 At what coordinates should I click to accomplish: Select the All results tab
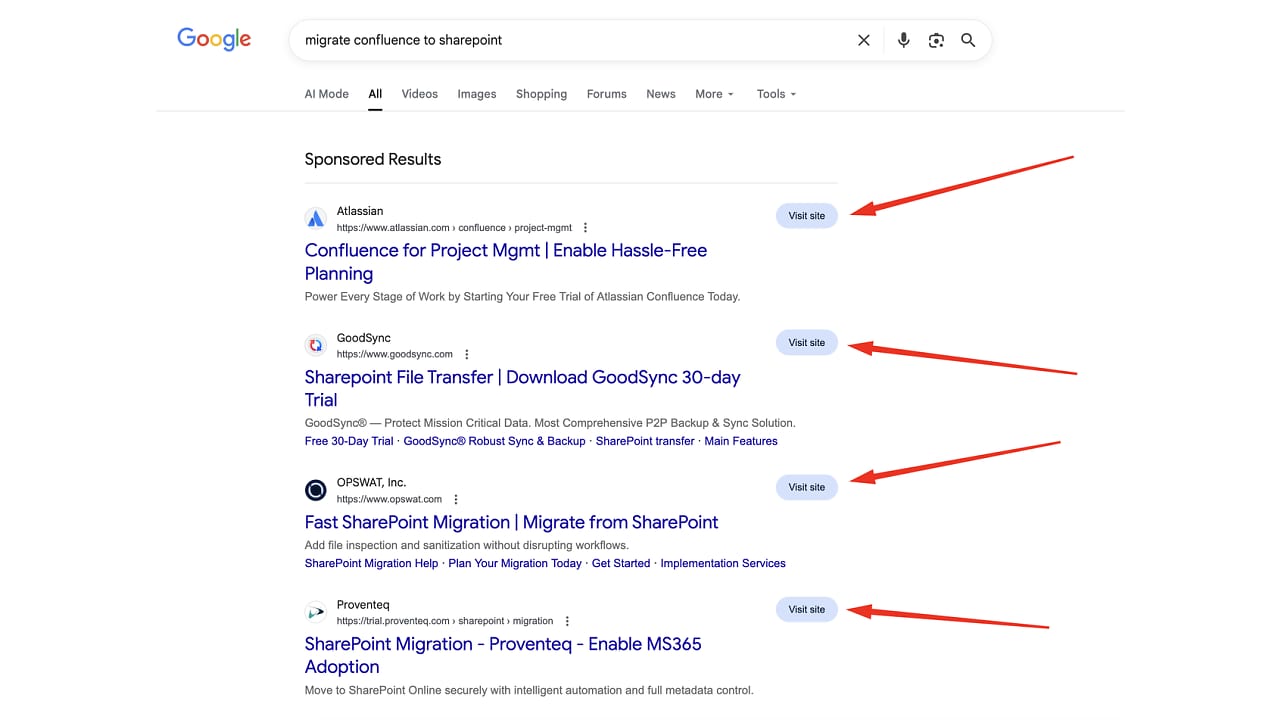coord(375,94)
